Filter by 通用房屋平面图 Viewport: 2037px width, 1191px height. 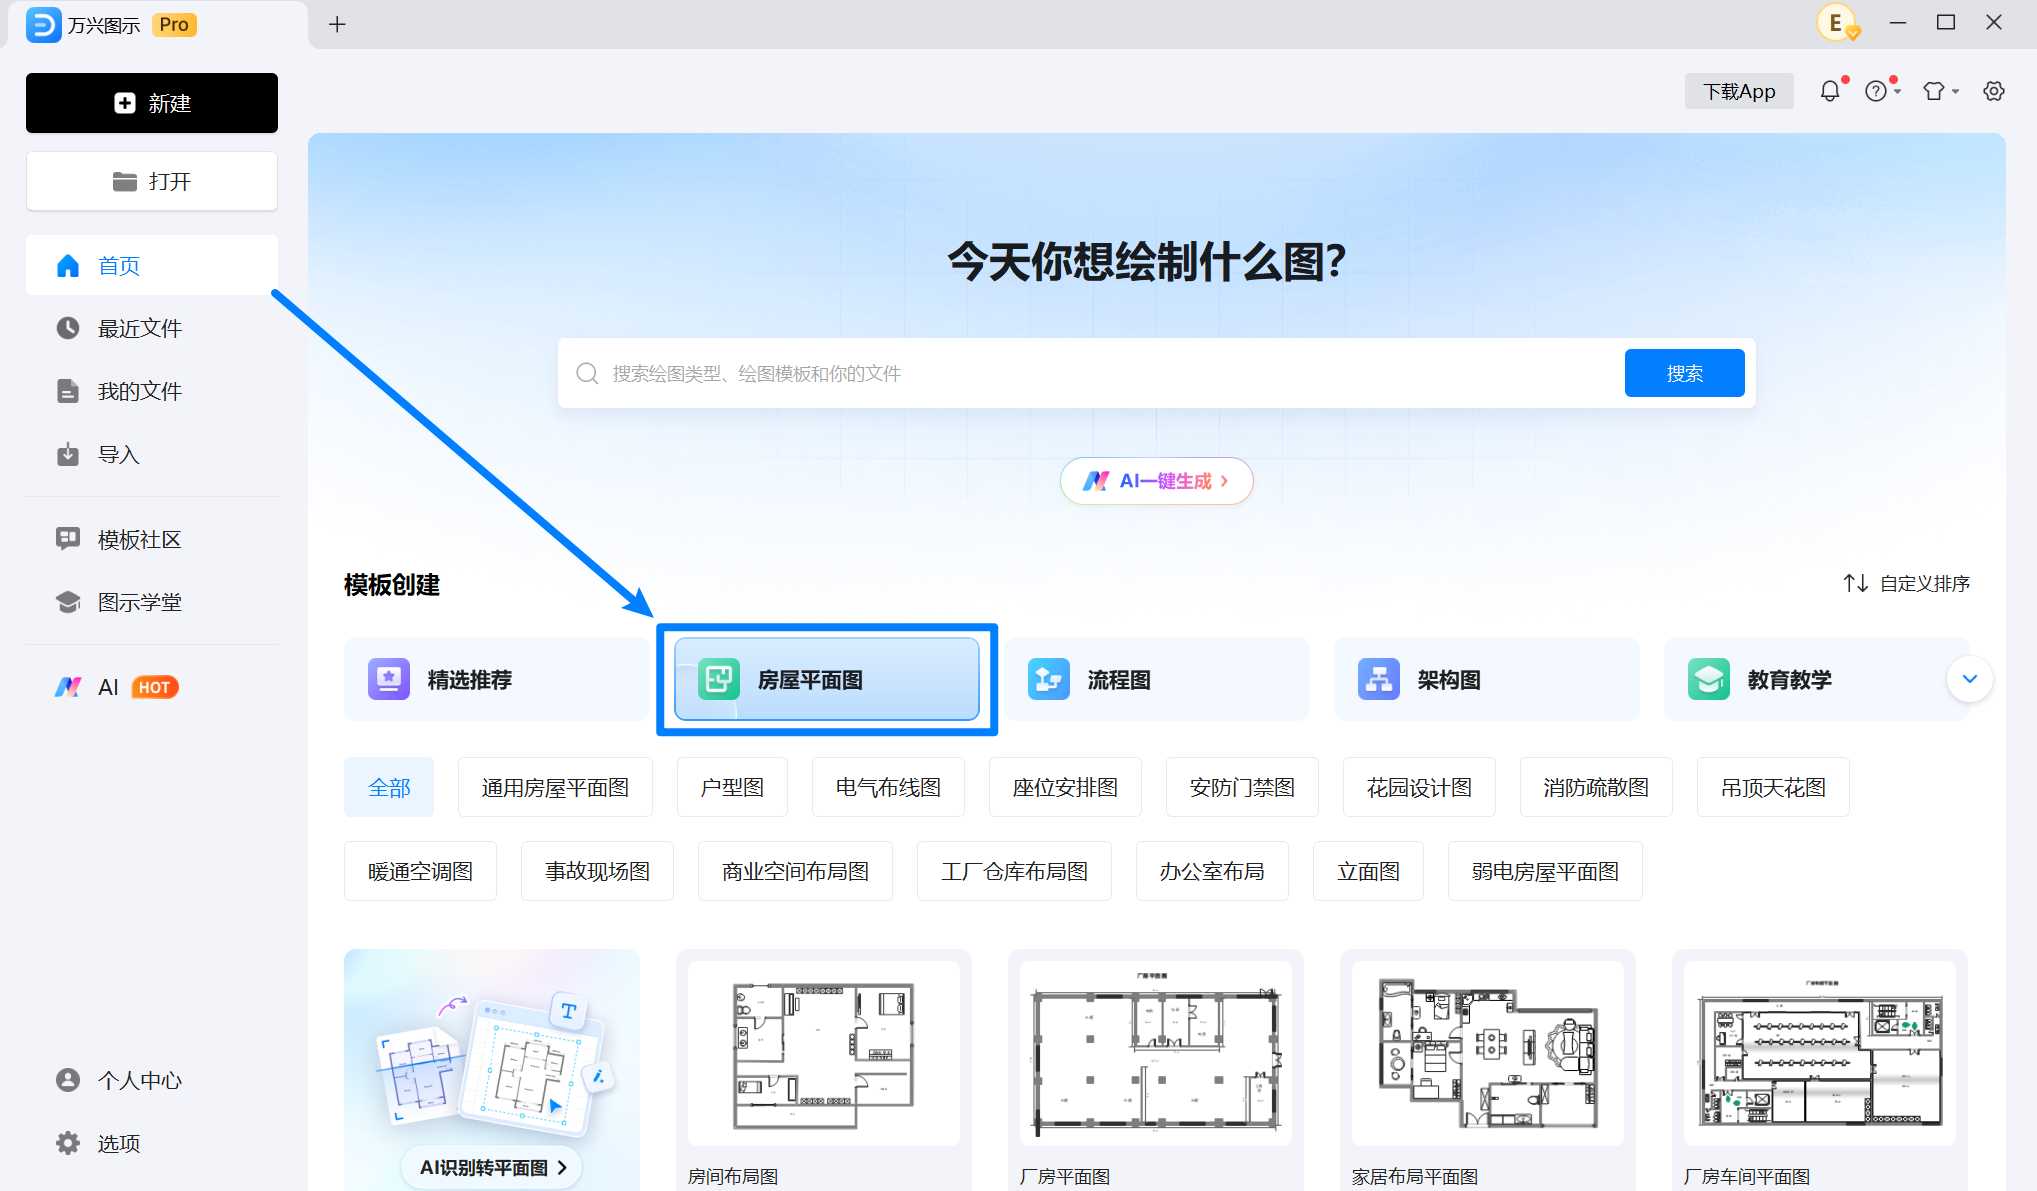(x=555, y=787)
